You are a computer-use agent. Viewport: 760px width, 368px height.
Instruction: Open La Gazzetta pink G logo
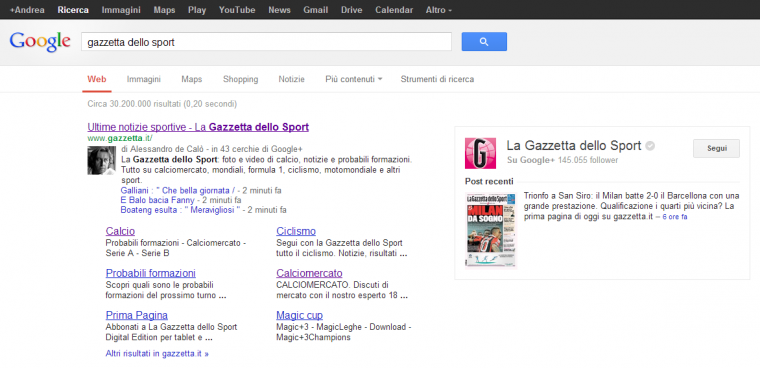pyautogui.click(x=480, y=153)
